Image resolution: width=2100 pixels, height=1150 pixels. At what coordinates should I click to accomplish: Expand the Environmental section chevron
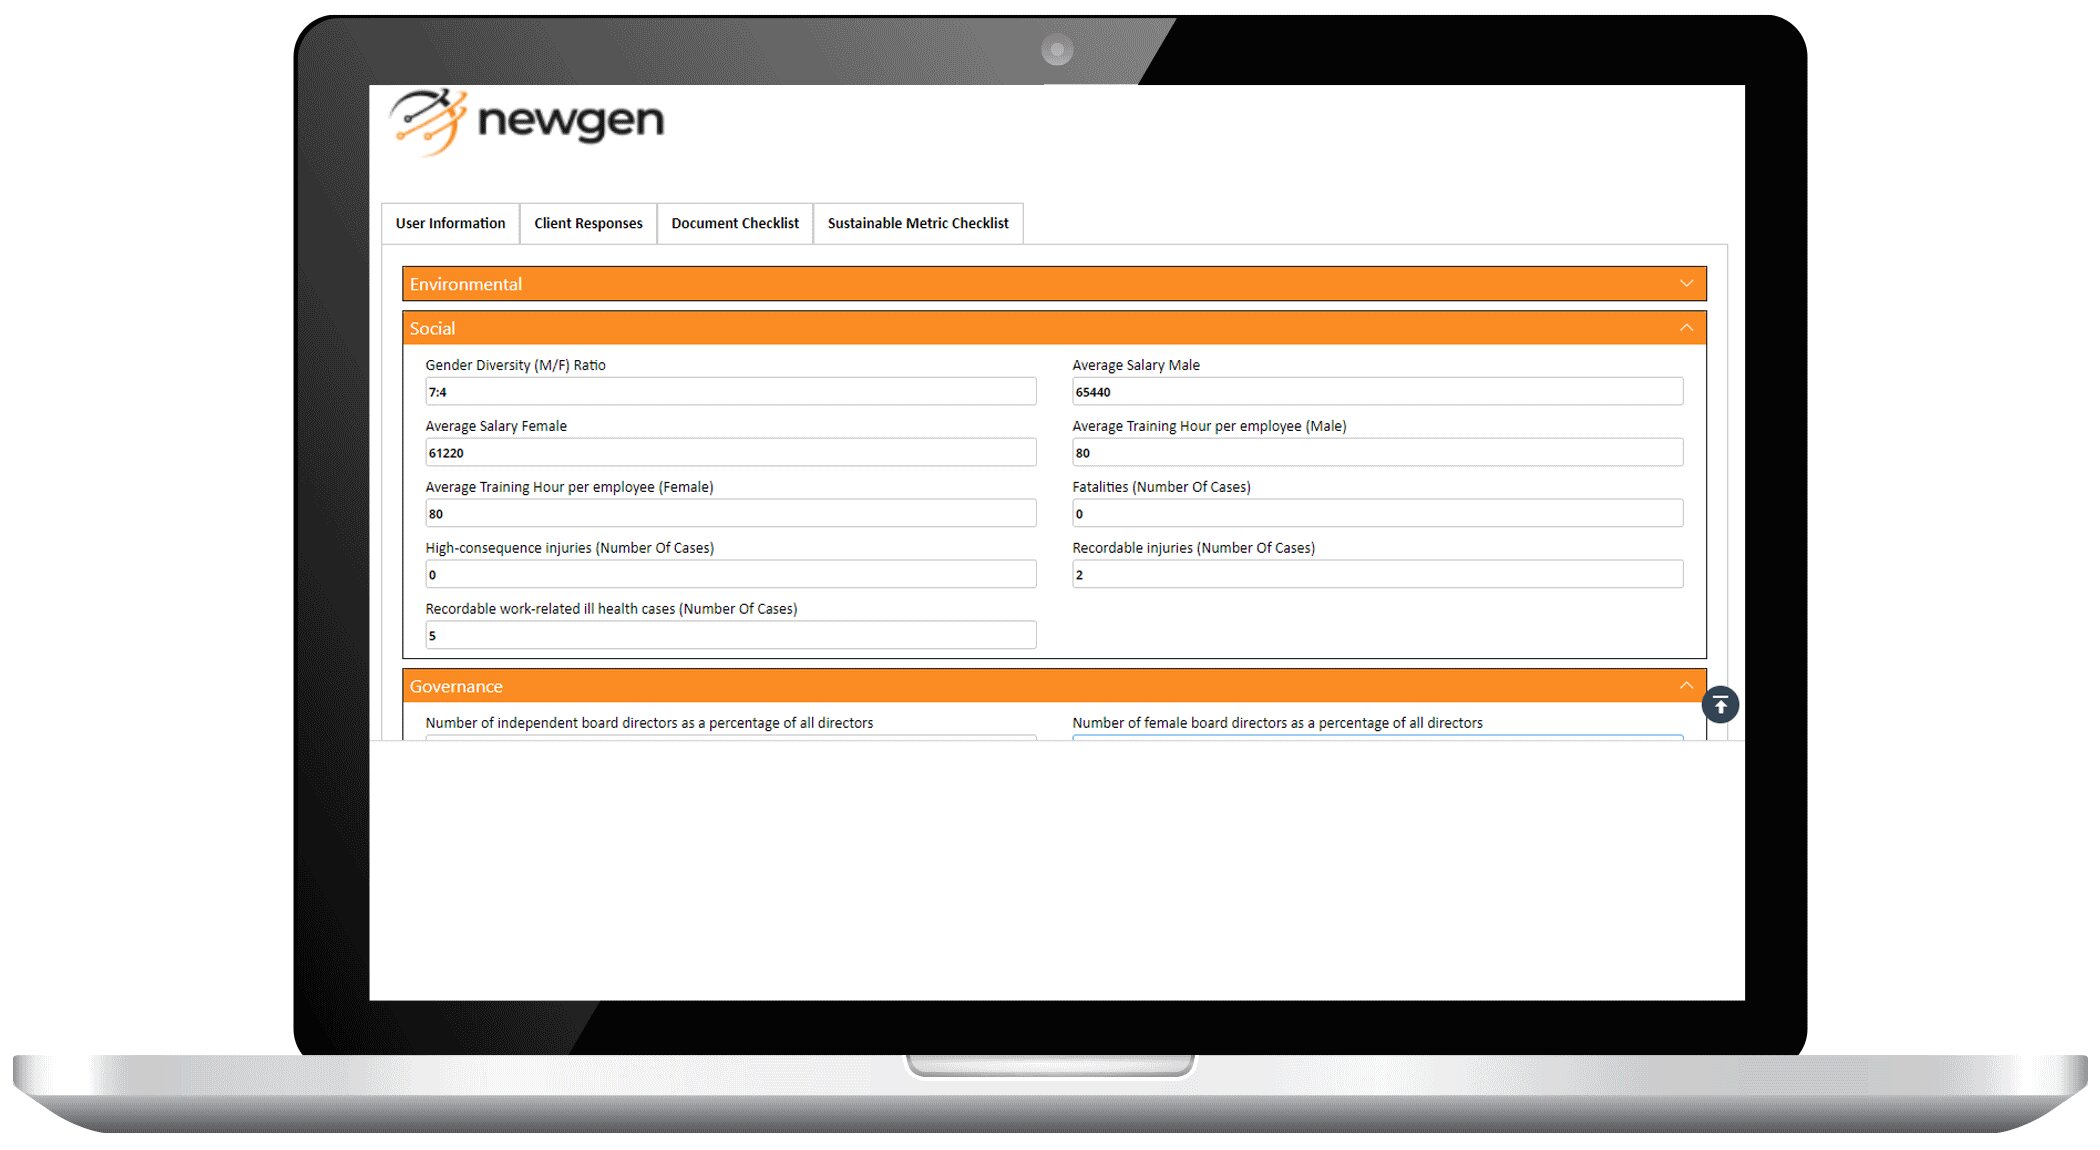tap(1686, 284)
